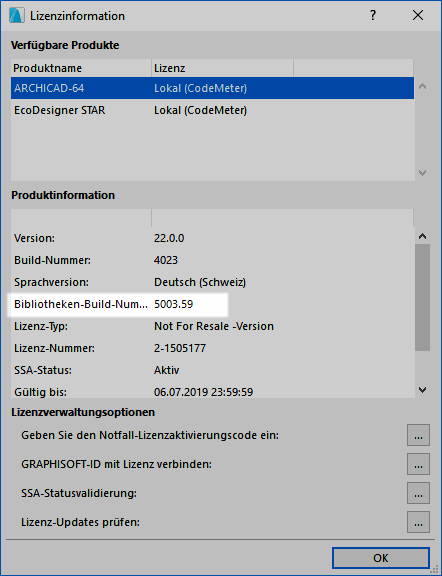Click the Lizenz column header
This screenshot has height=576, width=442.
[223, 68]
